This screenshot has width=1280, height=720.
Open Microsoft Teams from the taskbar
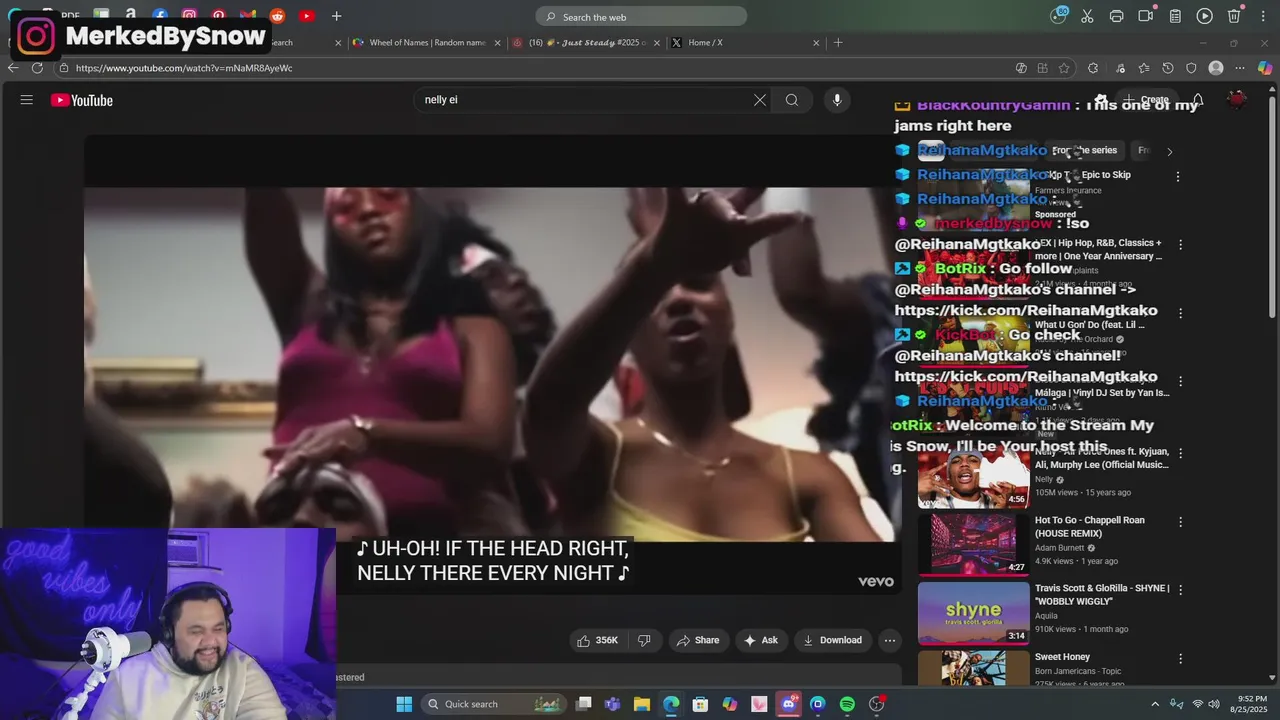[612, 704]
